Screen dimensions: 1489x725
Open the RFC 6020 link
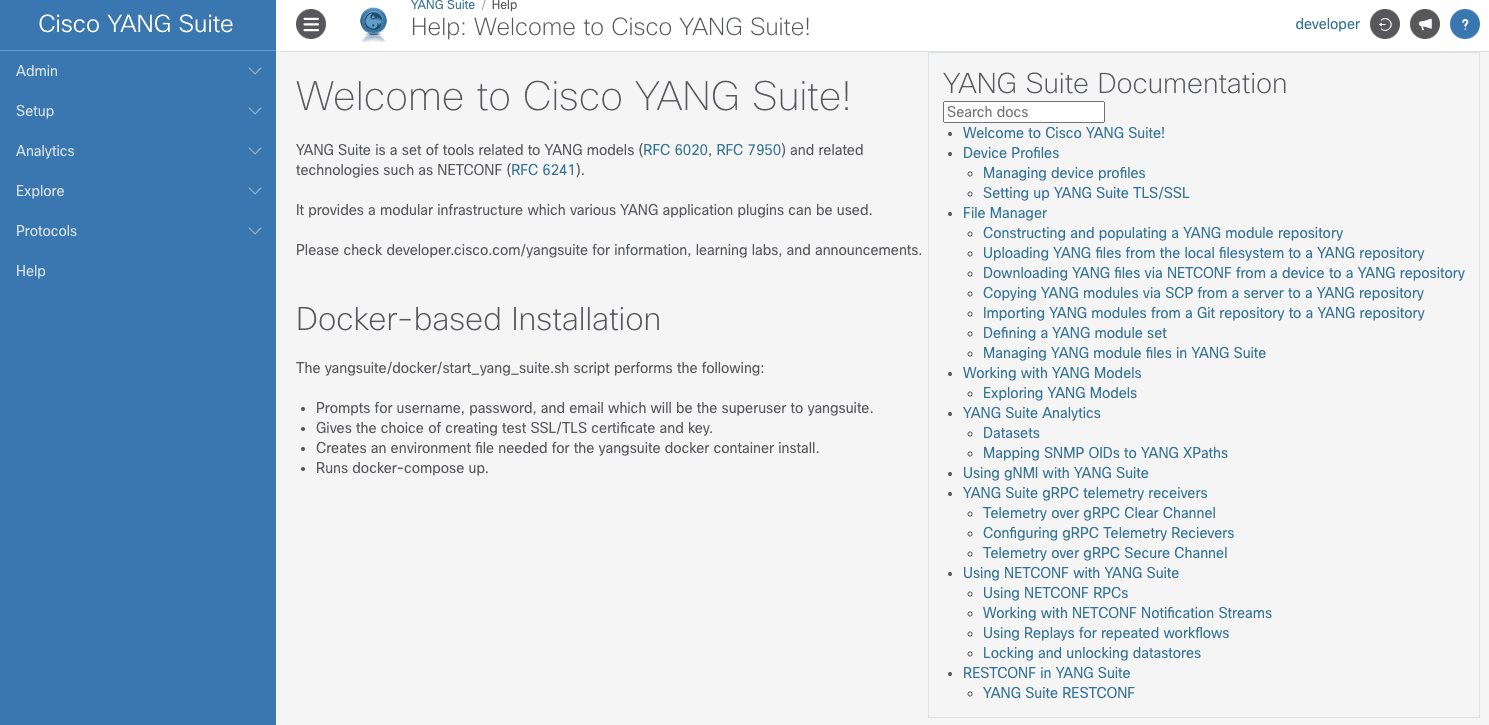point(676,150)
